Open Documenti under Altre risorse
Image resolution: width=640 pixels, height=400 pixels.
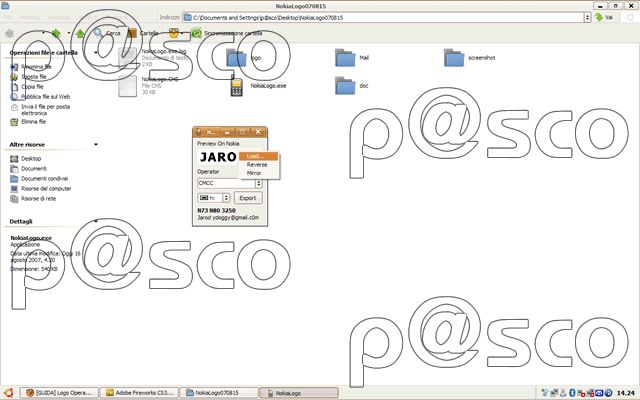coord(34,169)
